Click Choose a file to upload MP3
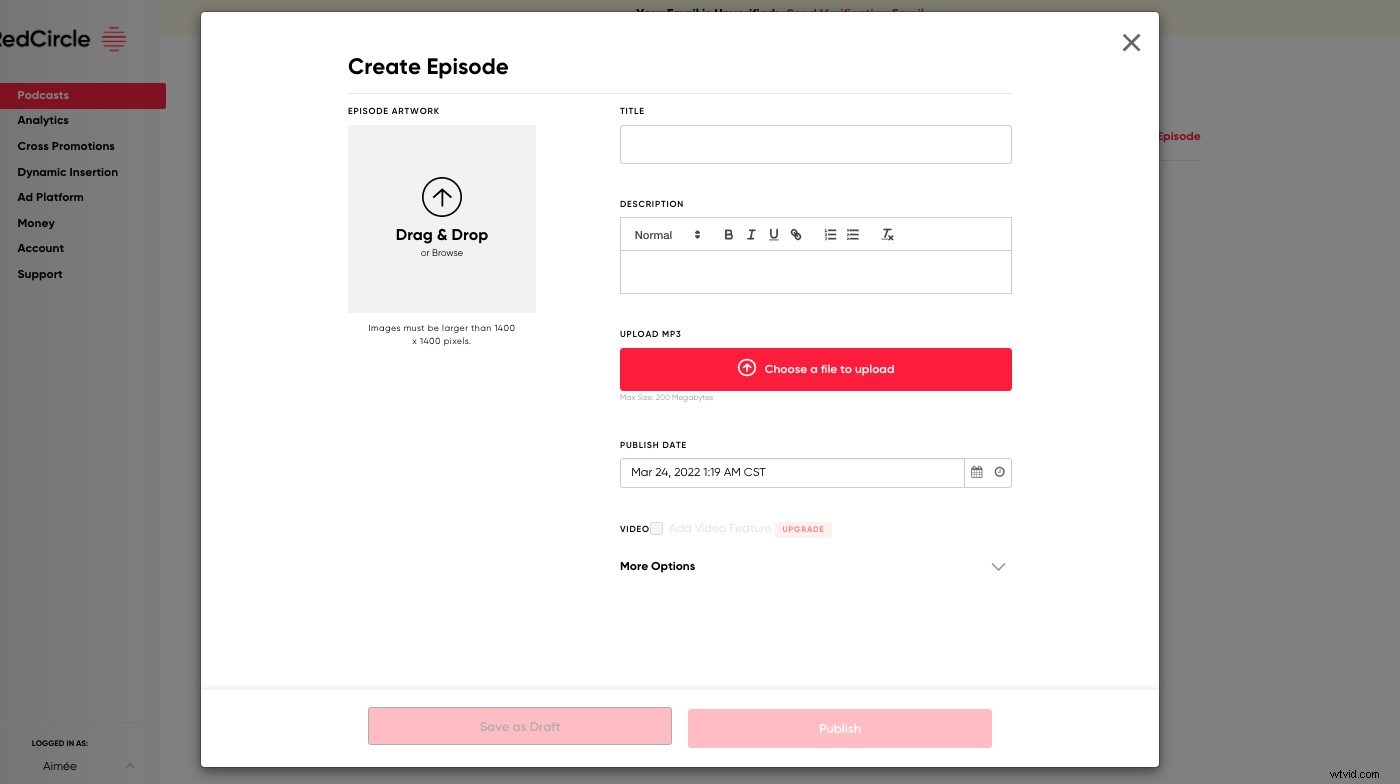Screen dimensions: 1400x784 click(x=816, y=369)
